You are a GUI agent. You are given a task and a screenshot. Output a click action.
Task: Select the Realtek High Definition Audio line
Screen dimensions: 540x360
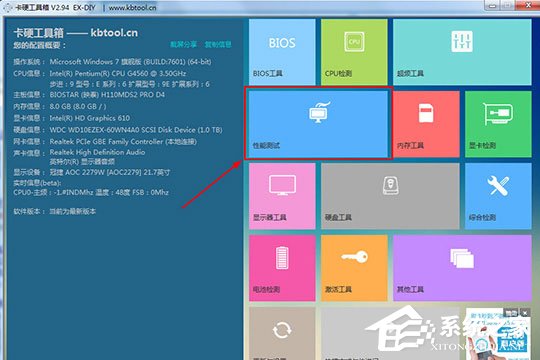click(79, 152)
